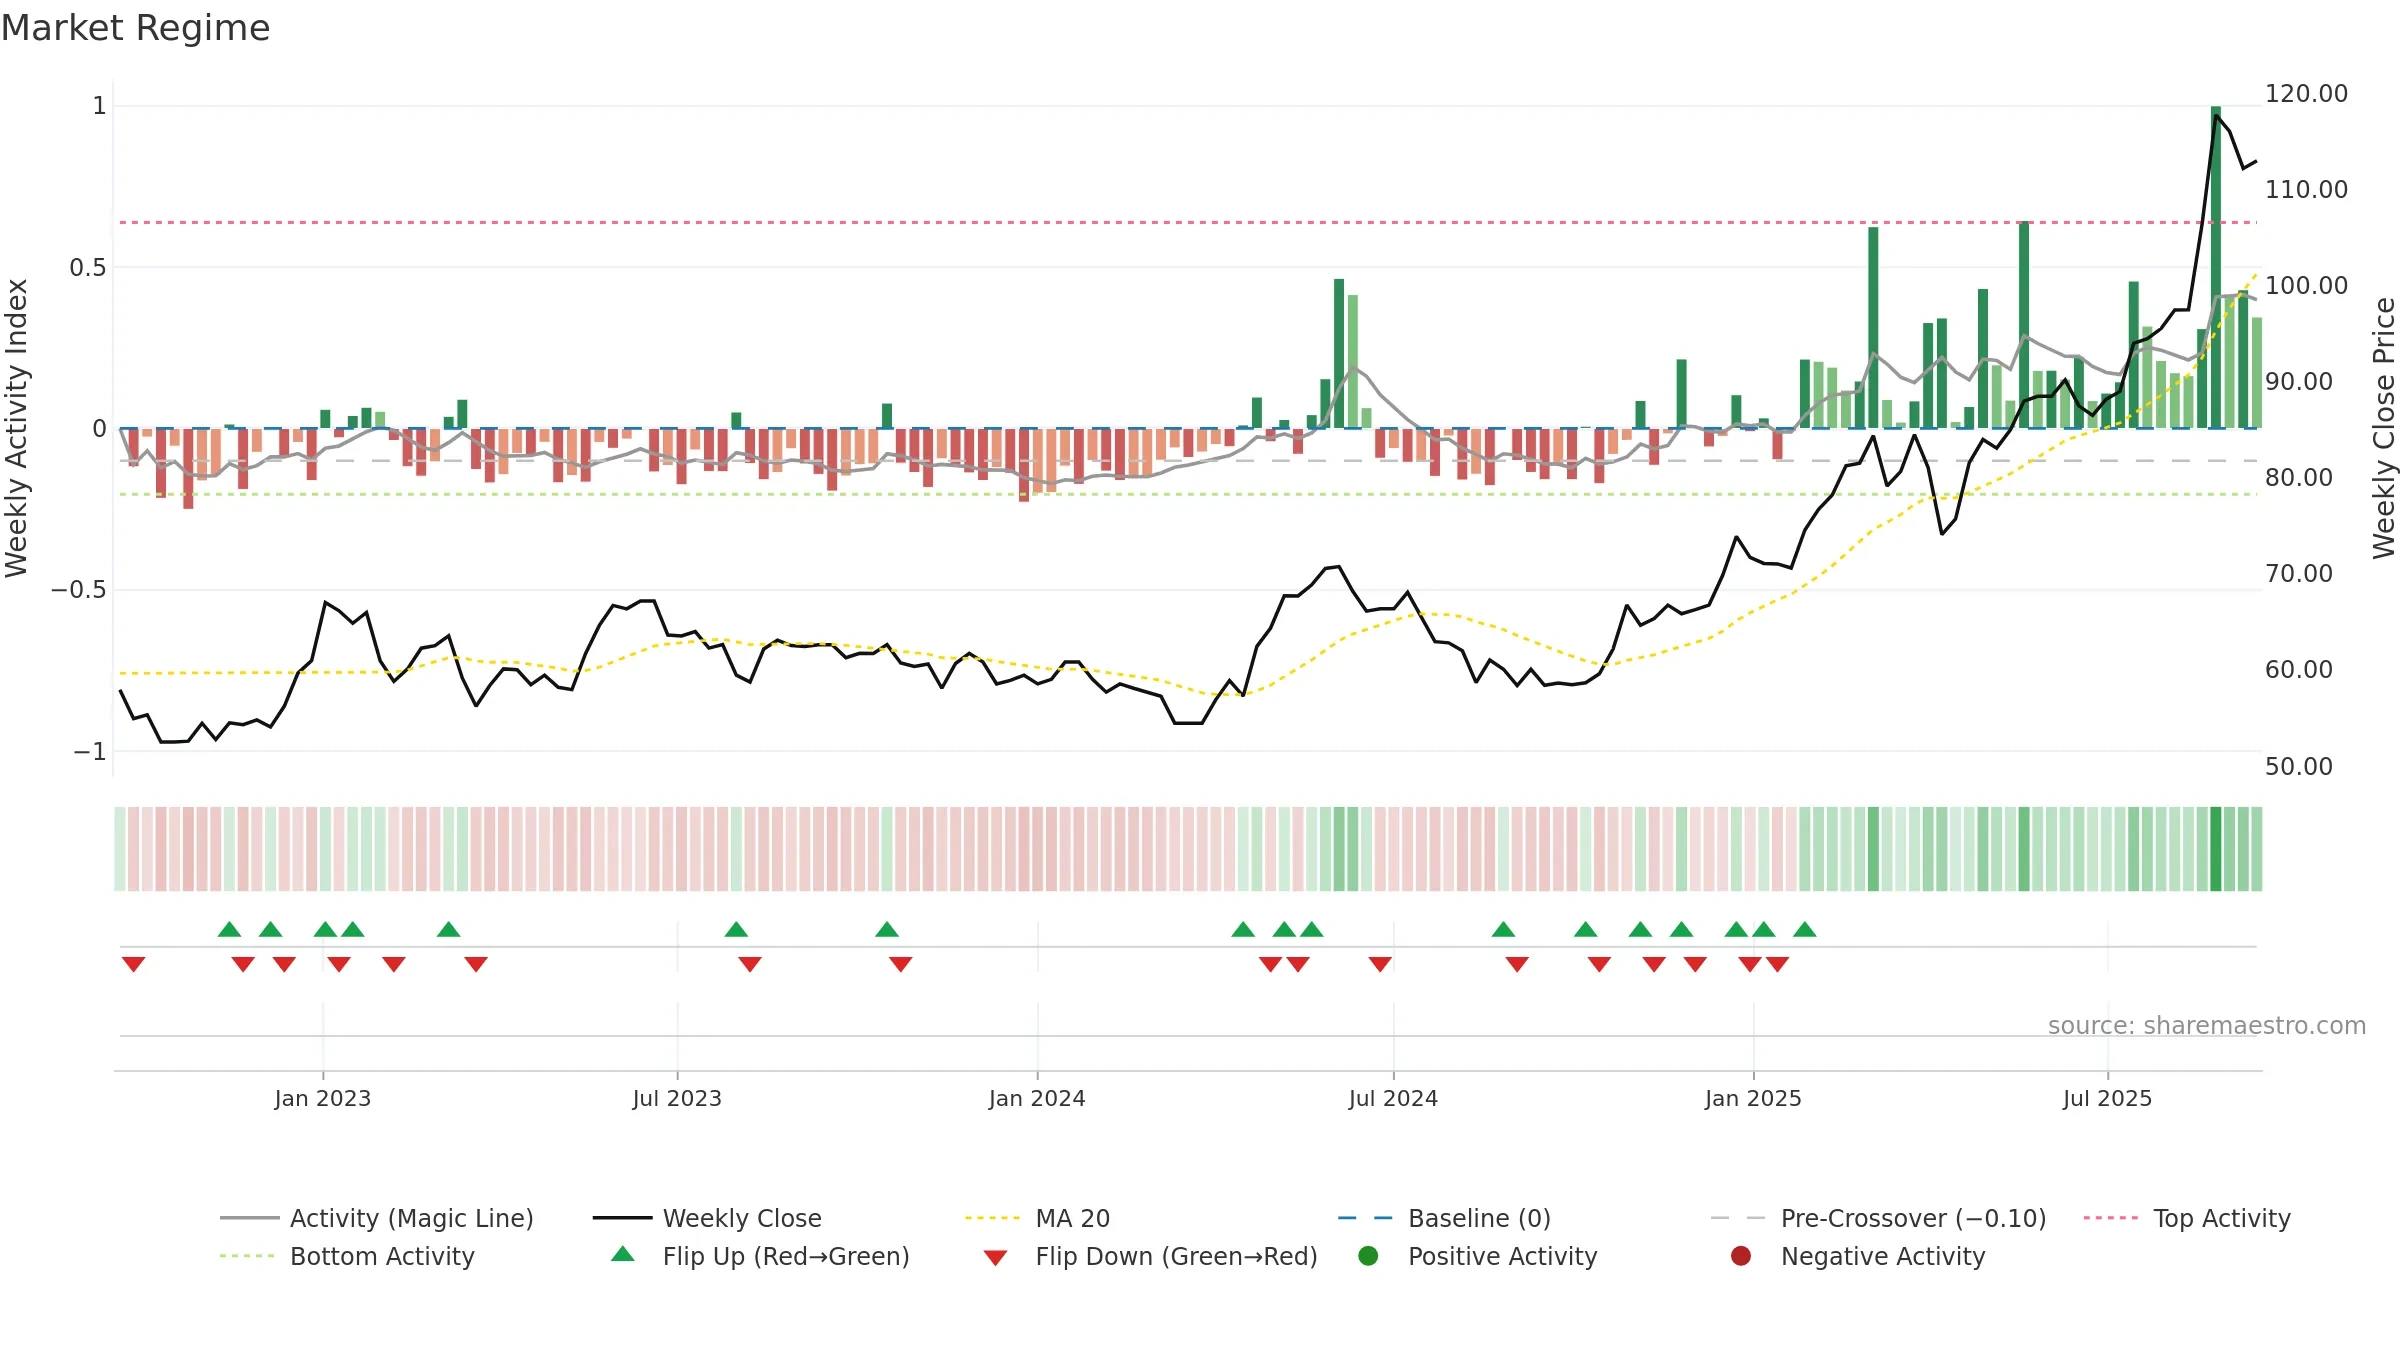Viewport: 2400px width, 1350px height.
Task: Click the green dotted Bottom Activity threshold line
Action: [1188, 494]
